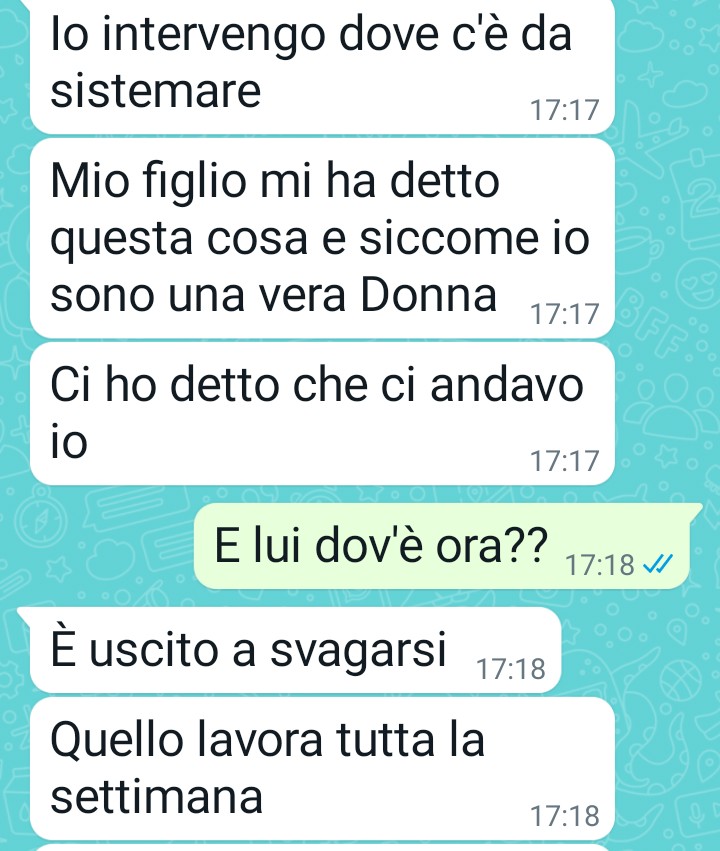Tap the partially visible bubble at the bottom edge
Image resolution: width=720 pixels, height=851 pixels.
(x=322, y=848)
